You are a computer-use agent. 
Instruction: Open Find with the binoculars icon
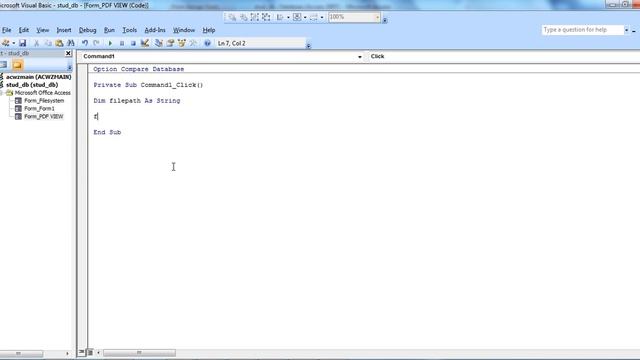point(71,43)
